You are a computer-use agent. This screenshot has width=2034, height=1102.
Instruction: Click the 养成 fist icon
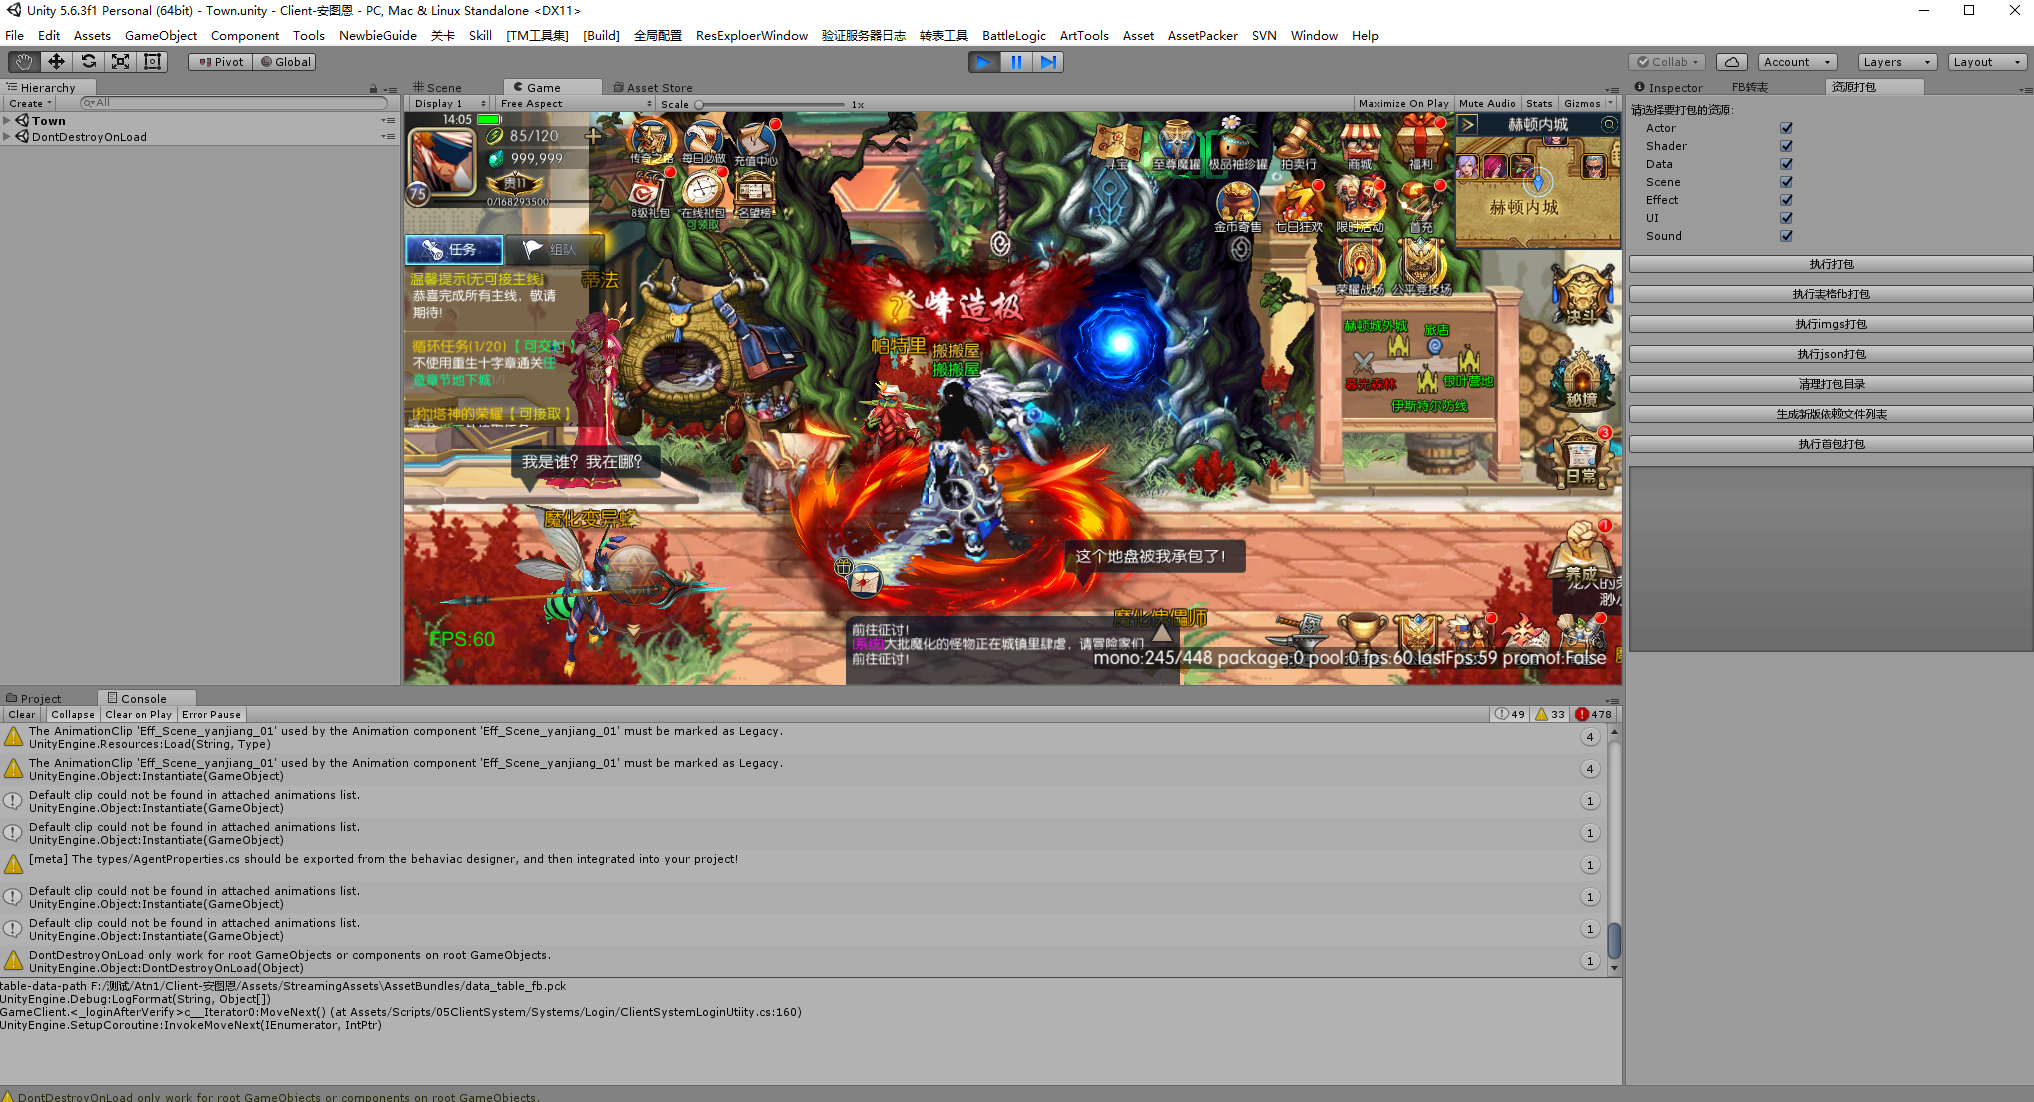1581,553
